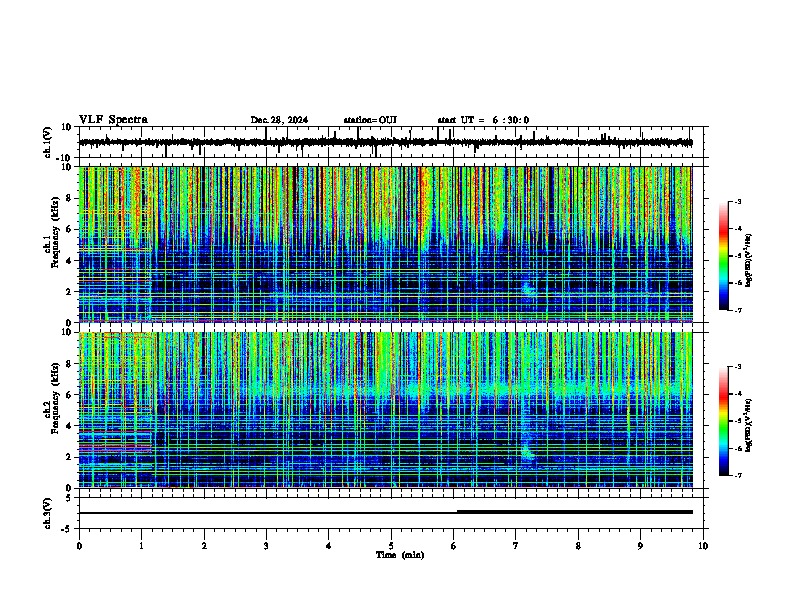792x612 pixels.
Task: Click the "-7" label on ch.2 color scale
Action: coord(737,476)
